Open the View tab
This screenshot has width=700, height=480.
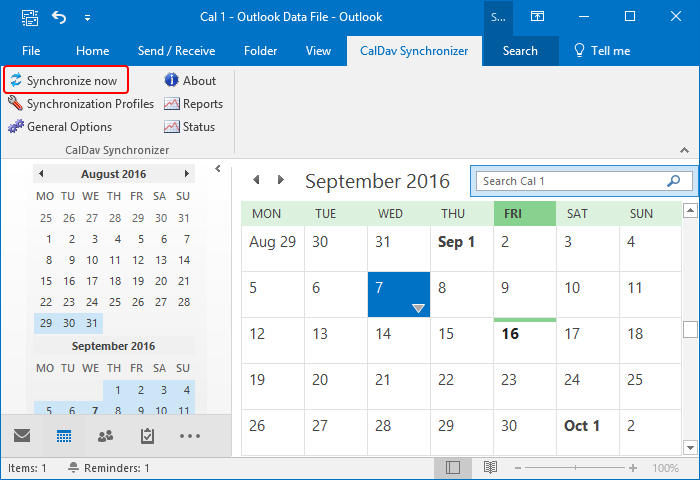click(x=318, y=51)
